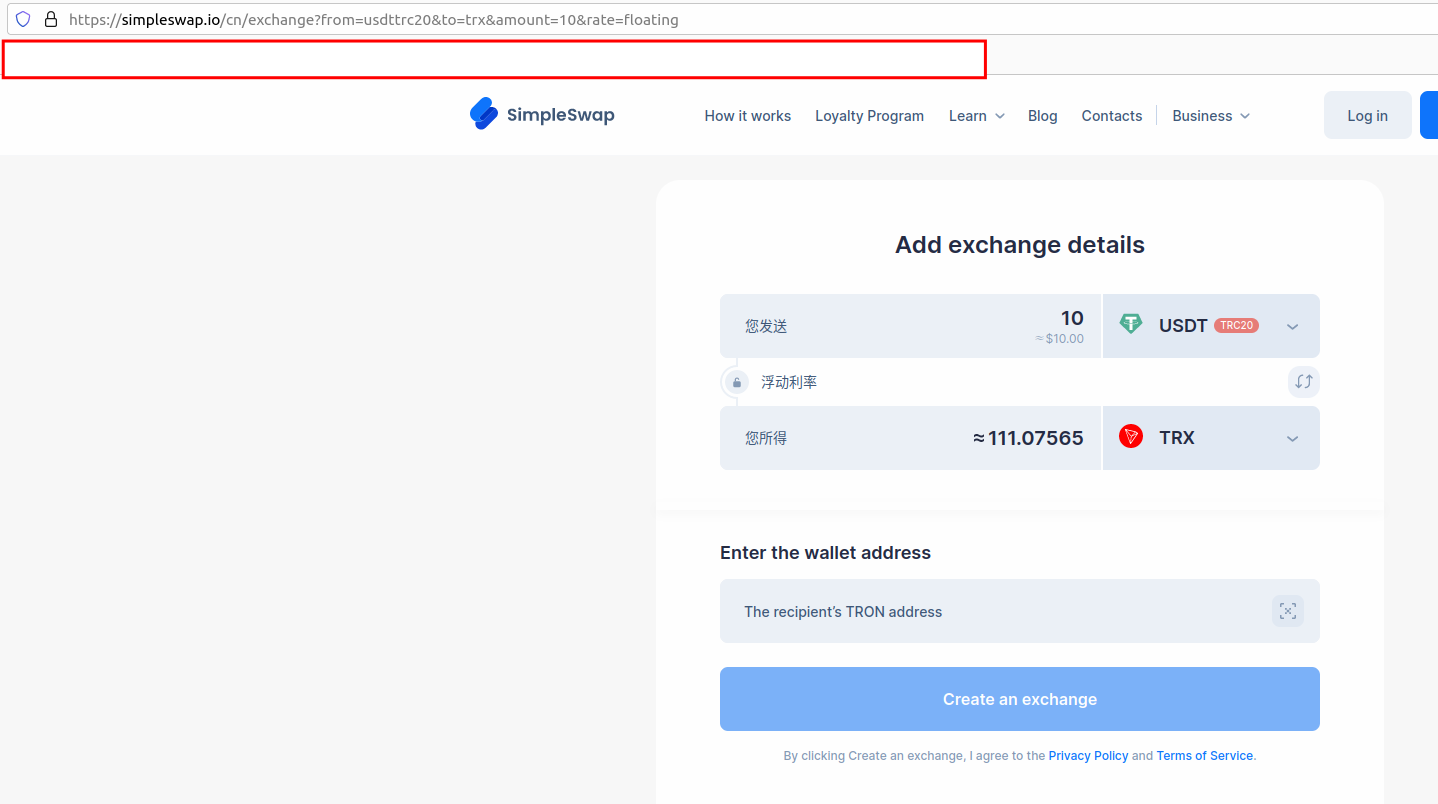Click the QR scan icon in address field
This screenshot has width=1438, height=804.
tap(1288, 611)
